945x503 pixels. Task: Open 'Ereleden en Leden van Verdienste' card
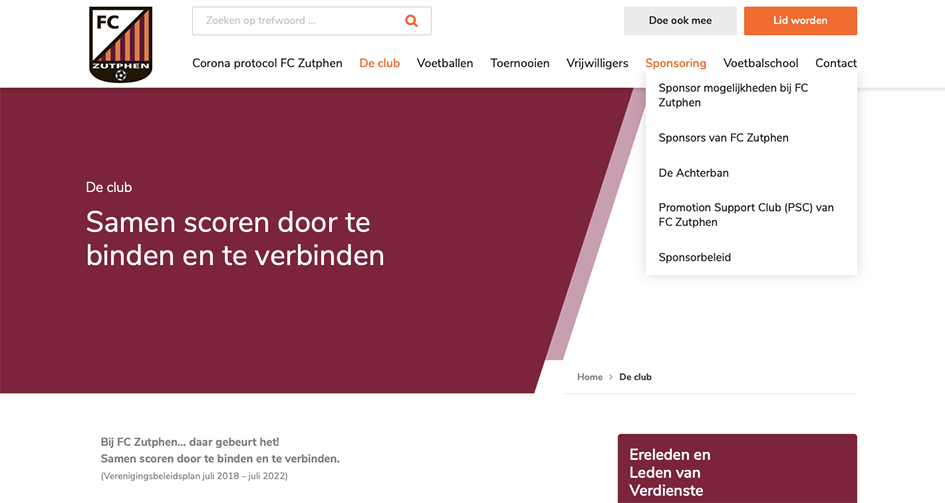(x=737, y=469)
